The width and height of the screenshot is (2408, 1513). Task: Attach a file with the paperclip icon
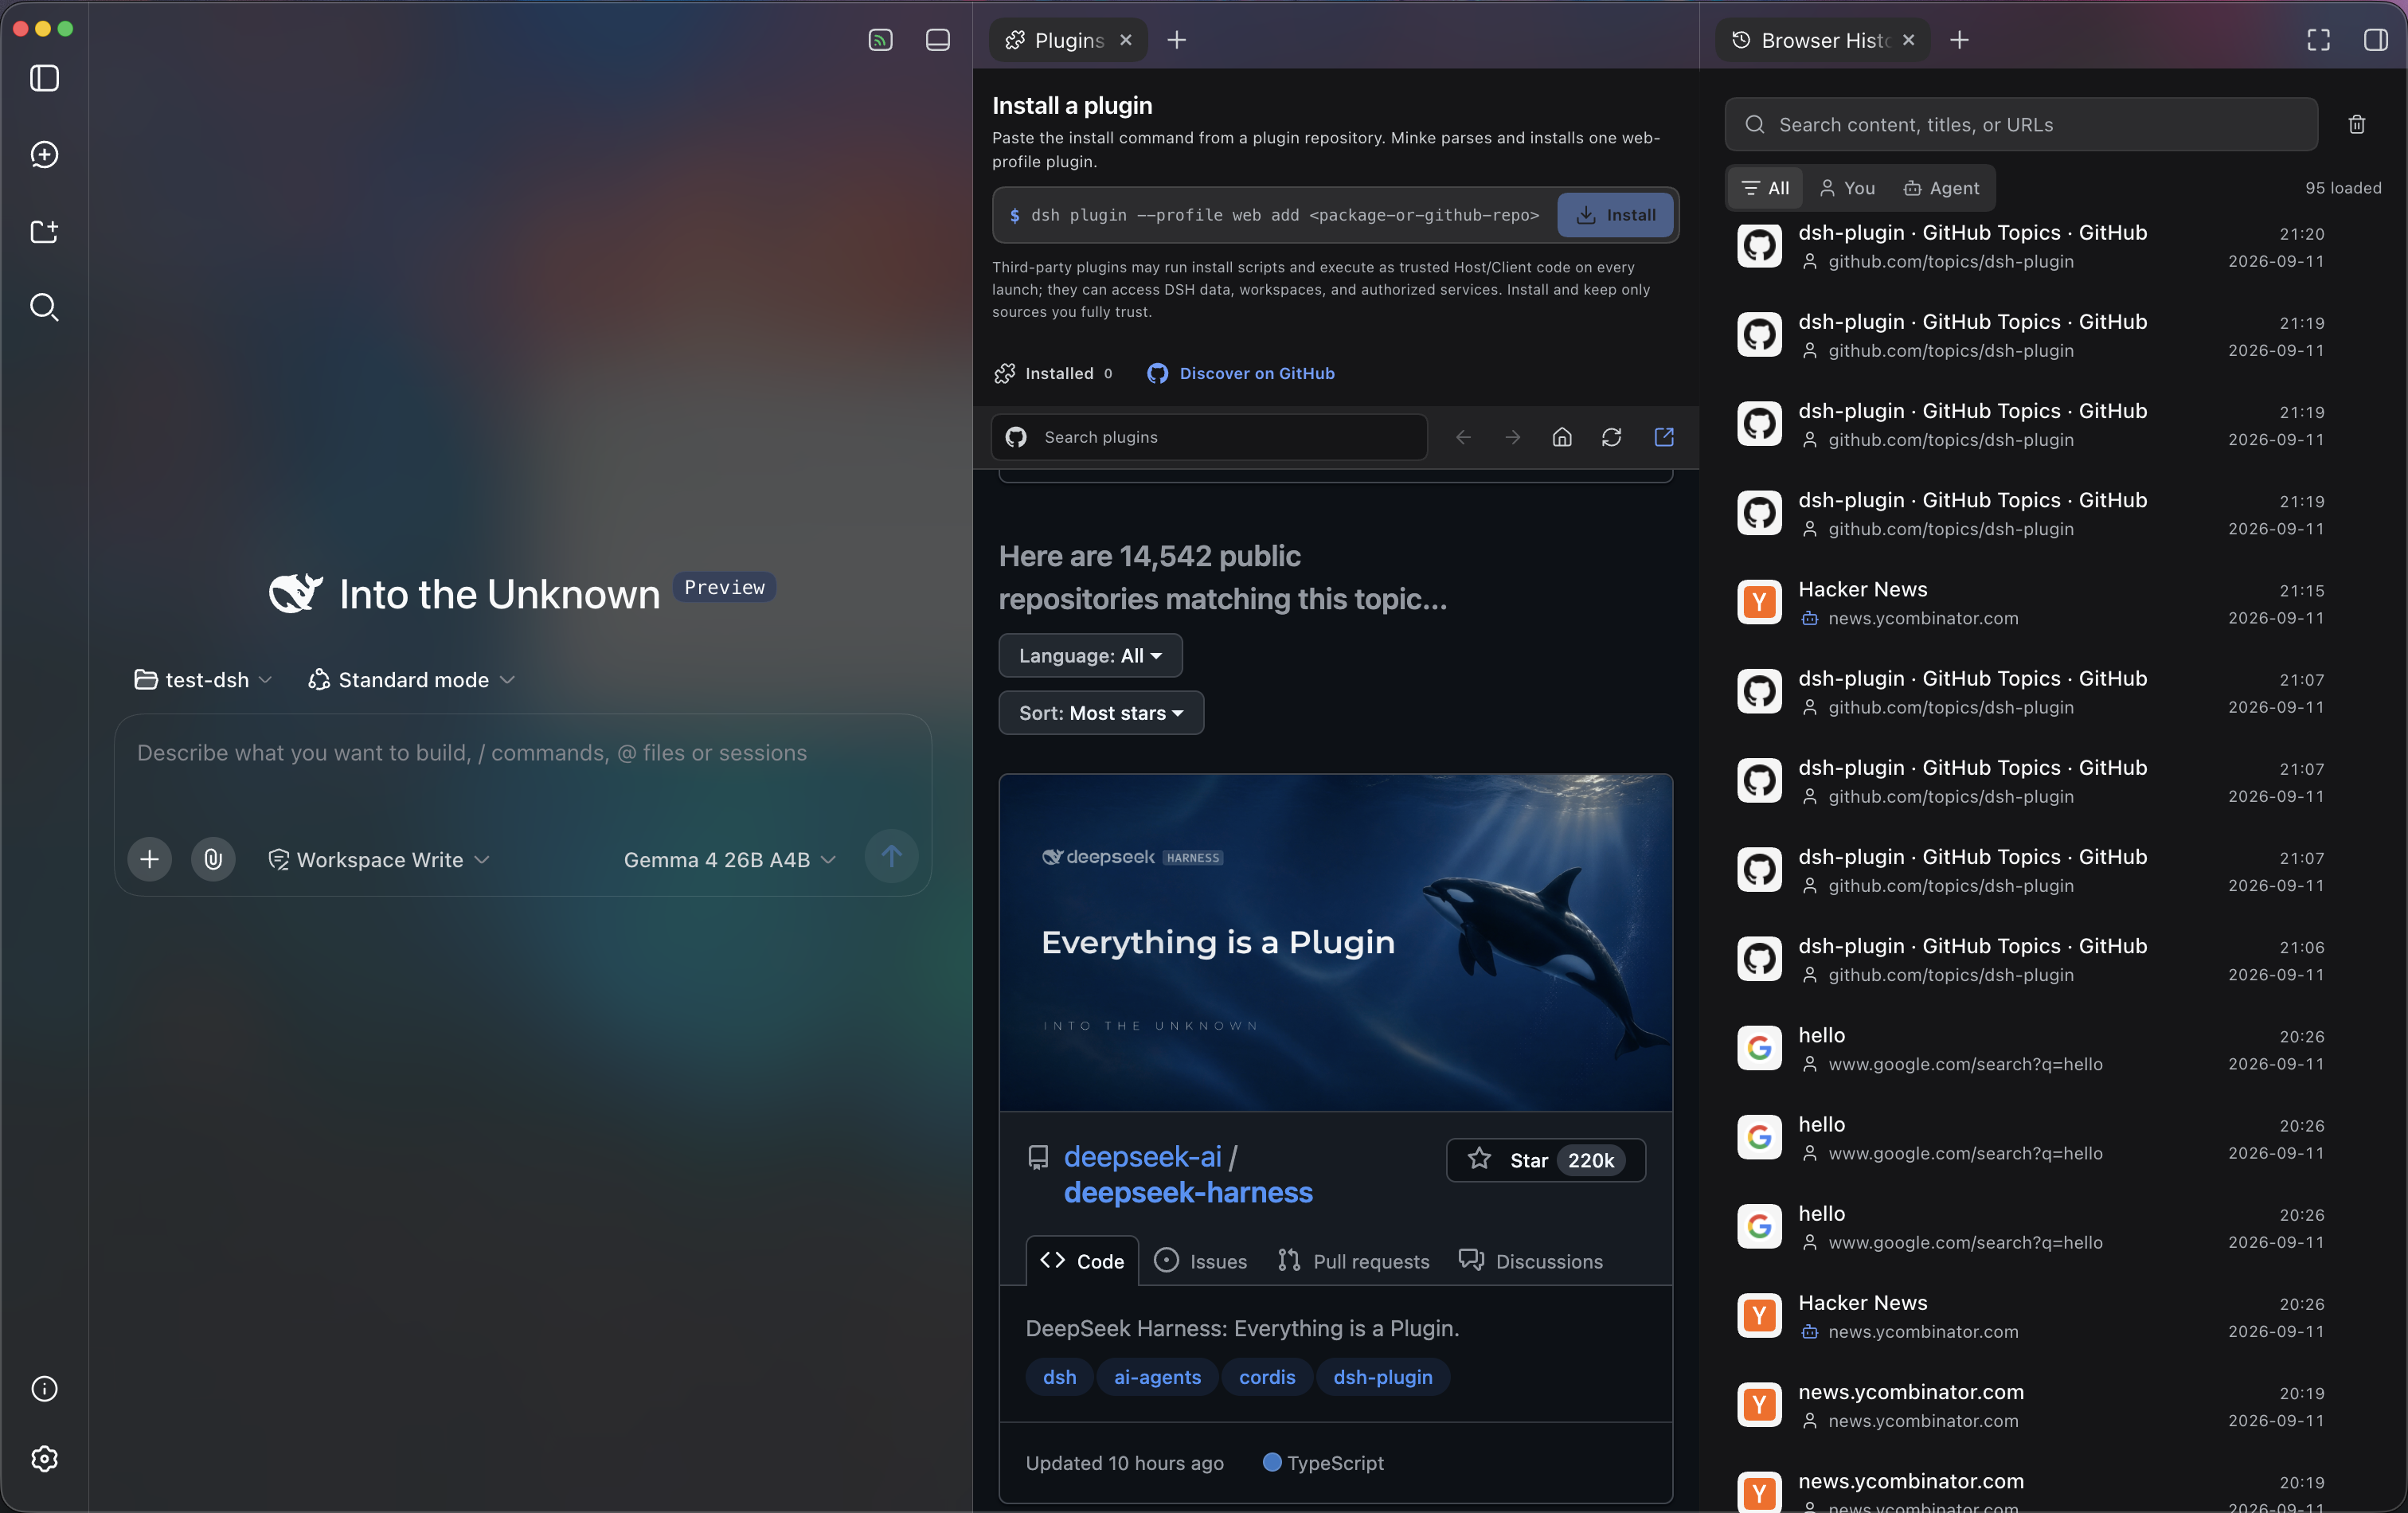(x=213, y=858)
